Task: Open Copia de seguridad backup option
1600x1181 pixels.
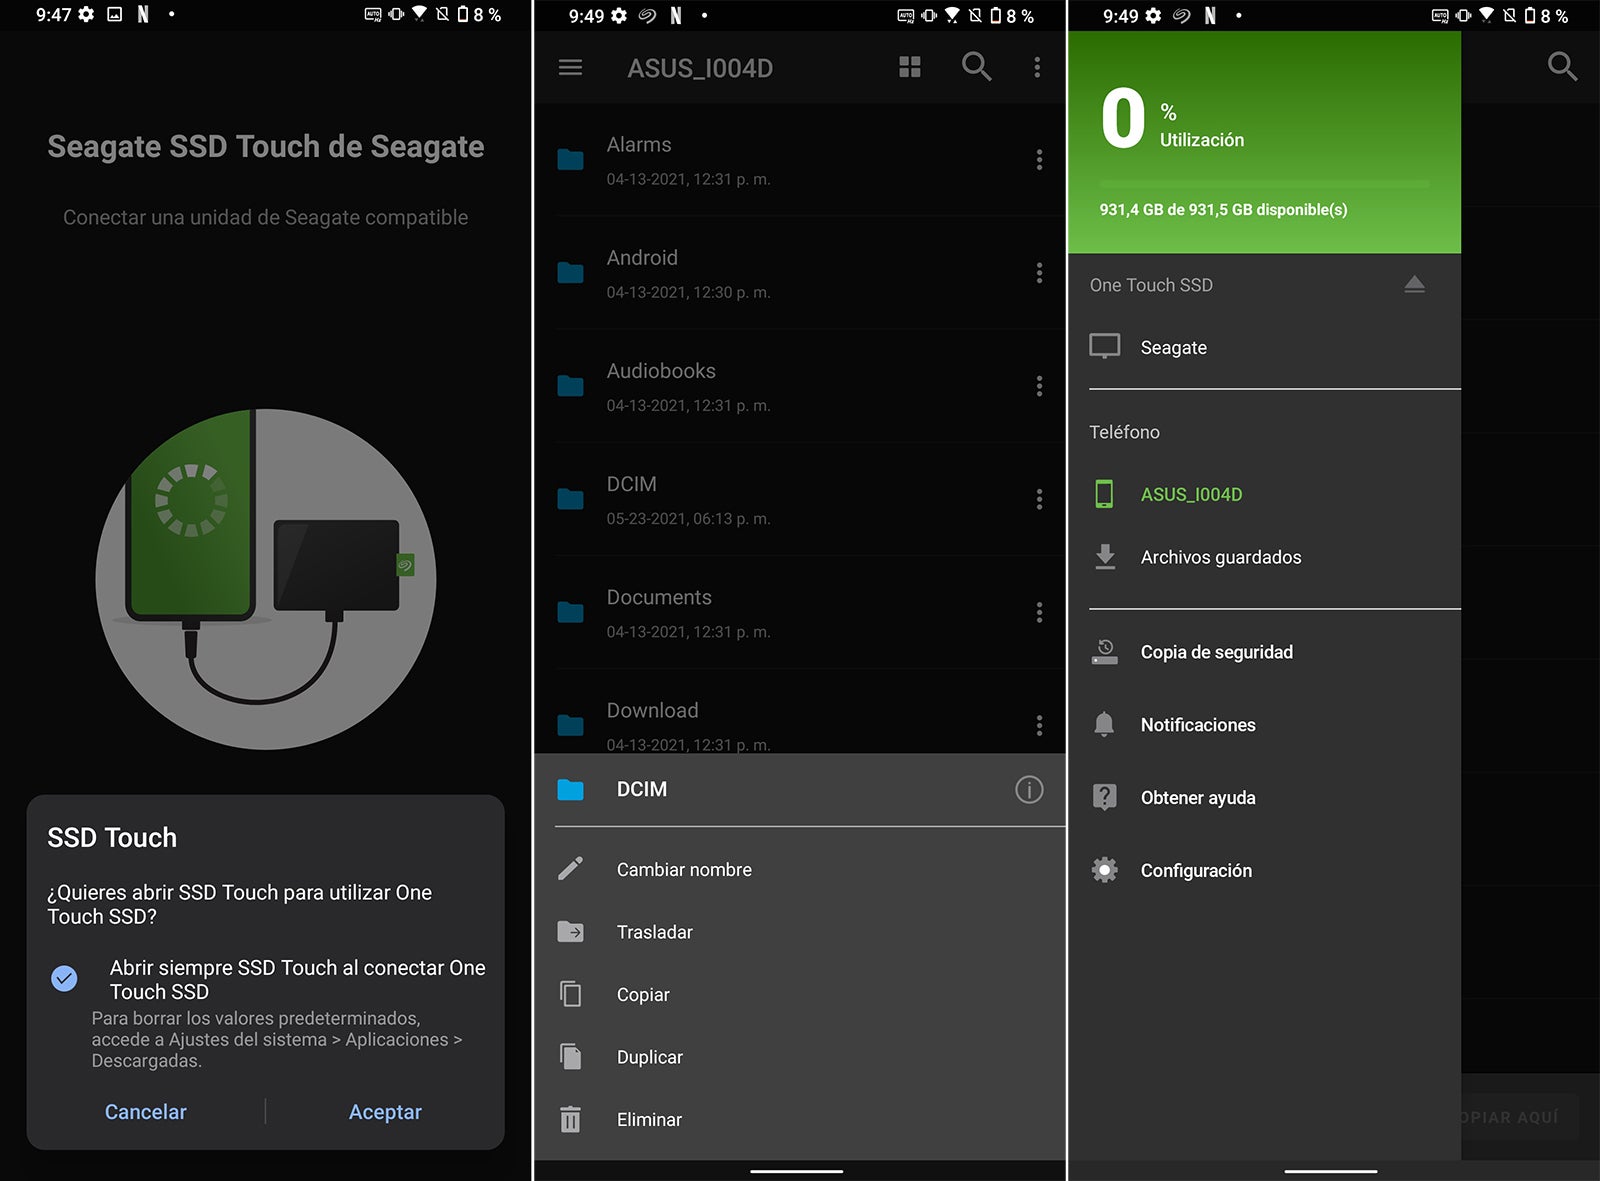Action: 1216,652
